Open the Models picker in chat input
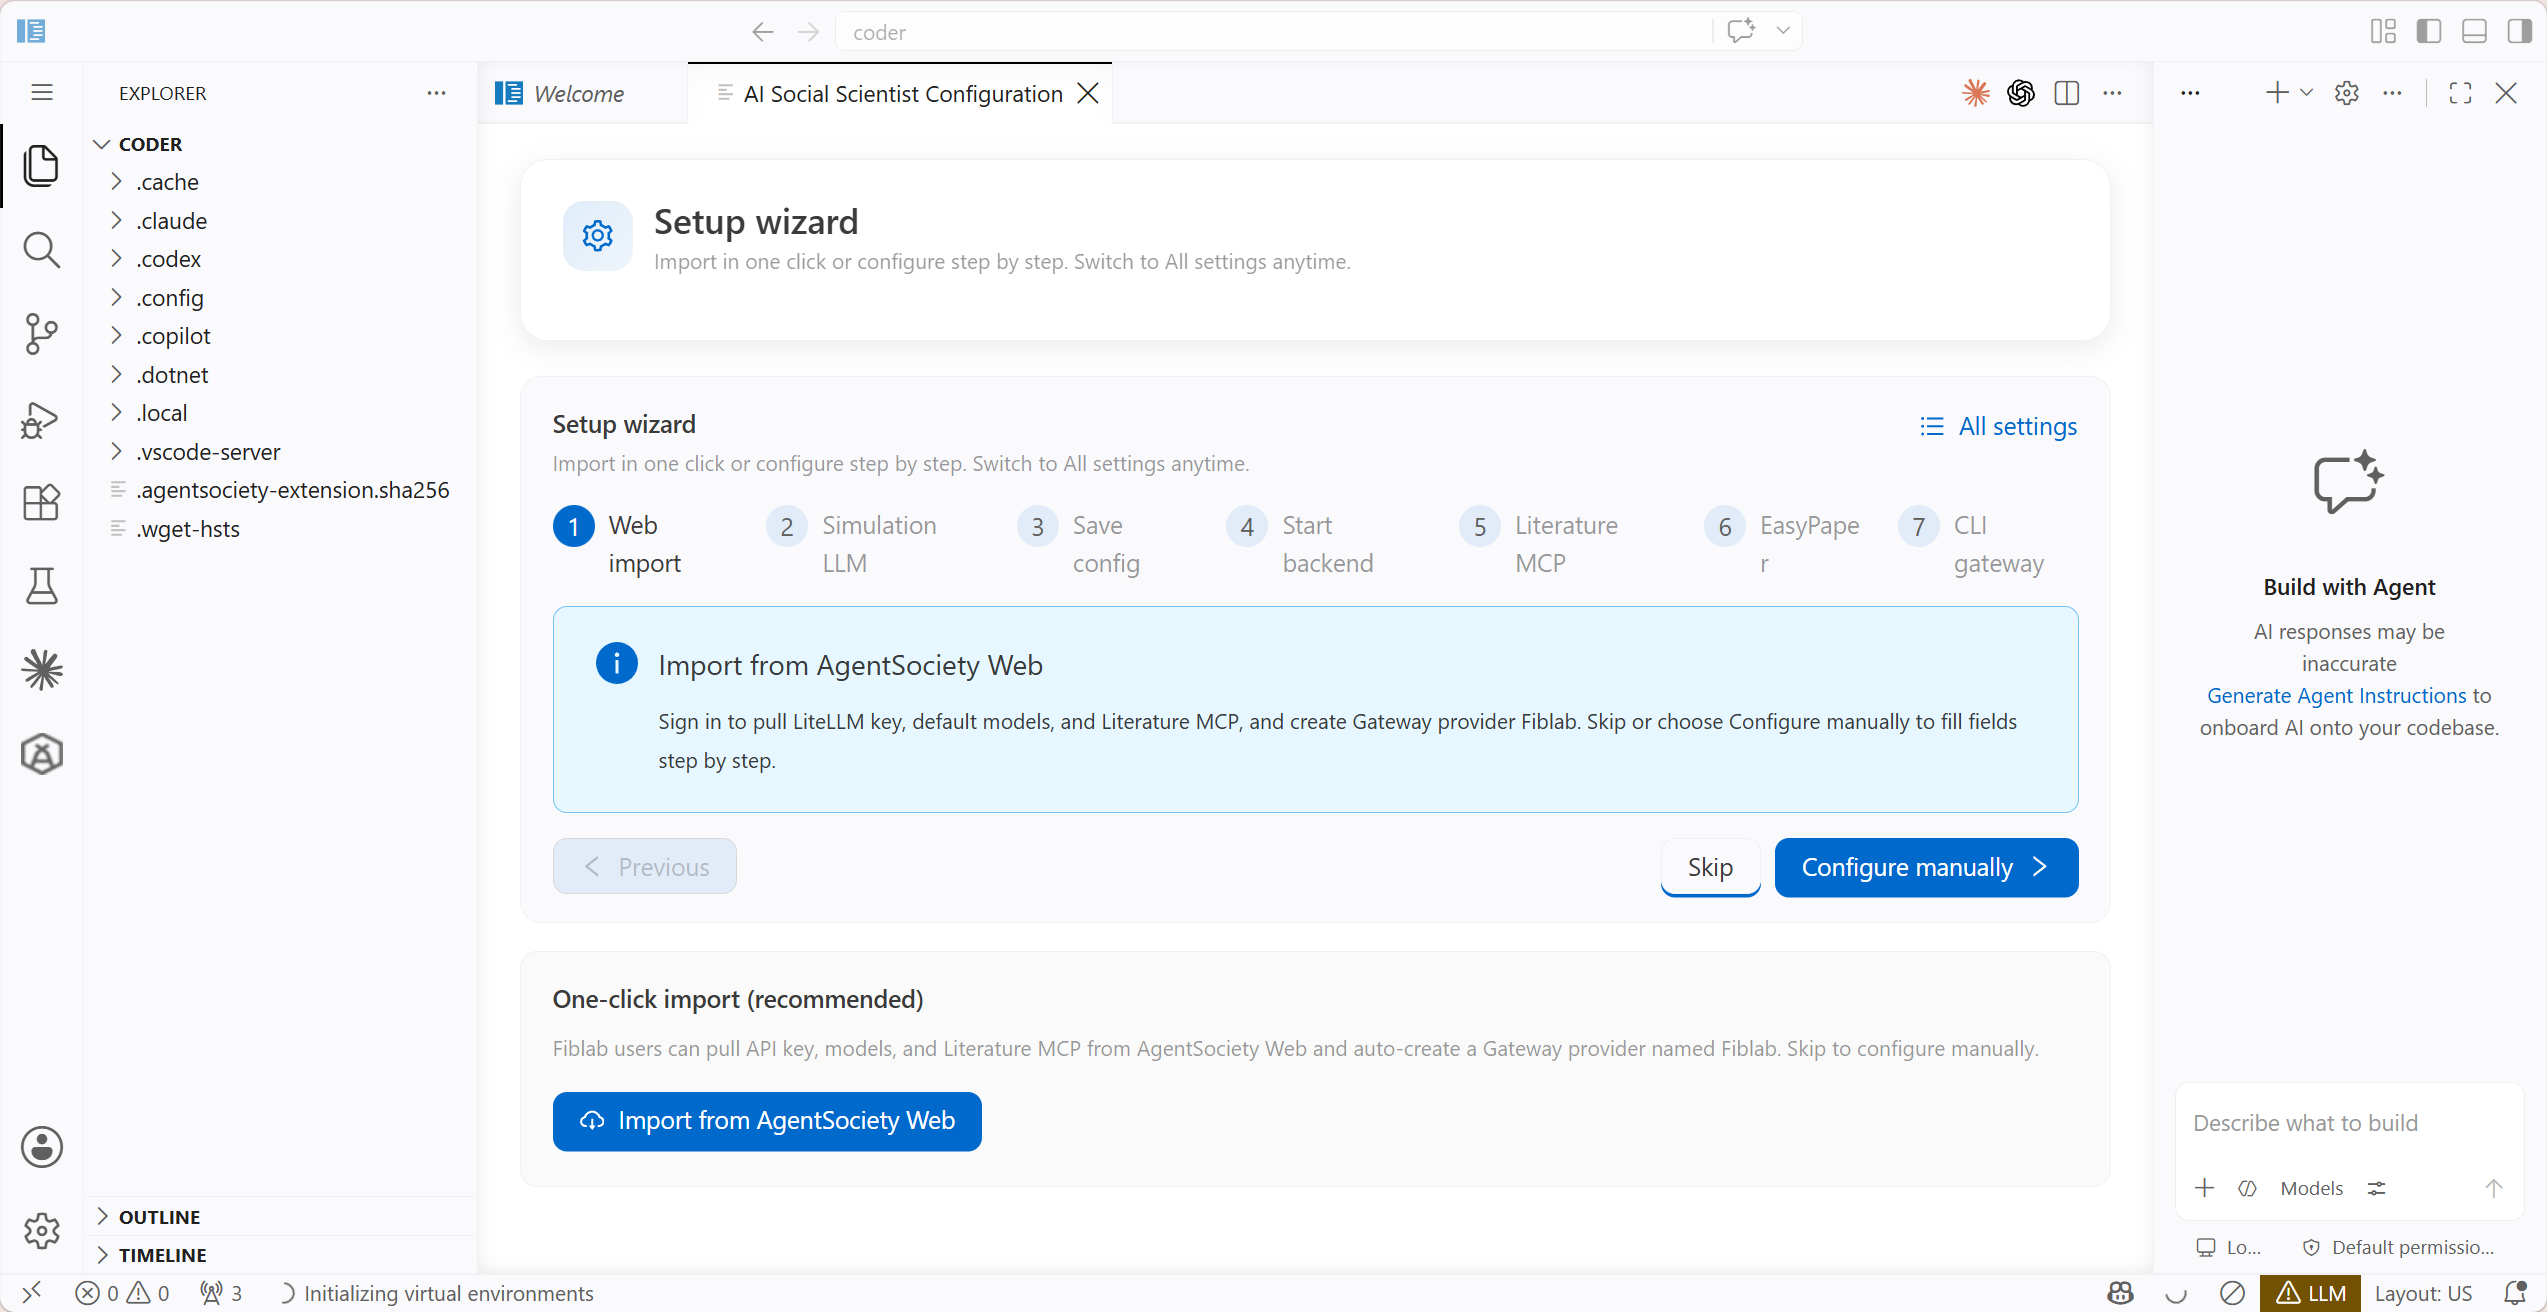 (x=2311, y=1188)
